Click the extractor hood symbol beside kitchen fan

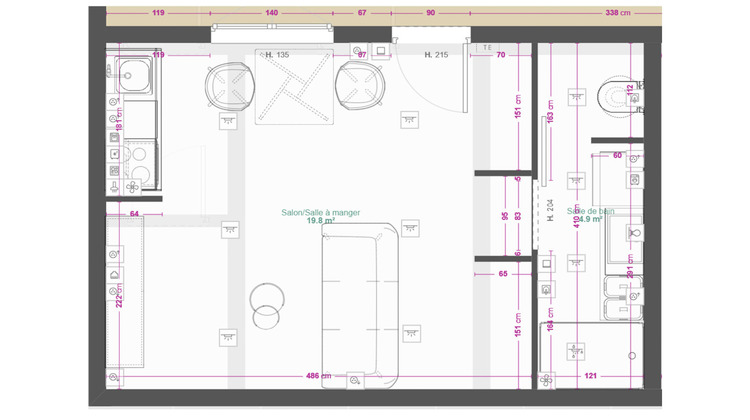(114, 186)
